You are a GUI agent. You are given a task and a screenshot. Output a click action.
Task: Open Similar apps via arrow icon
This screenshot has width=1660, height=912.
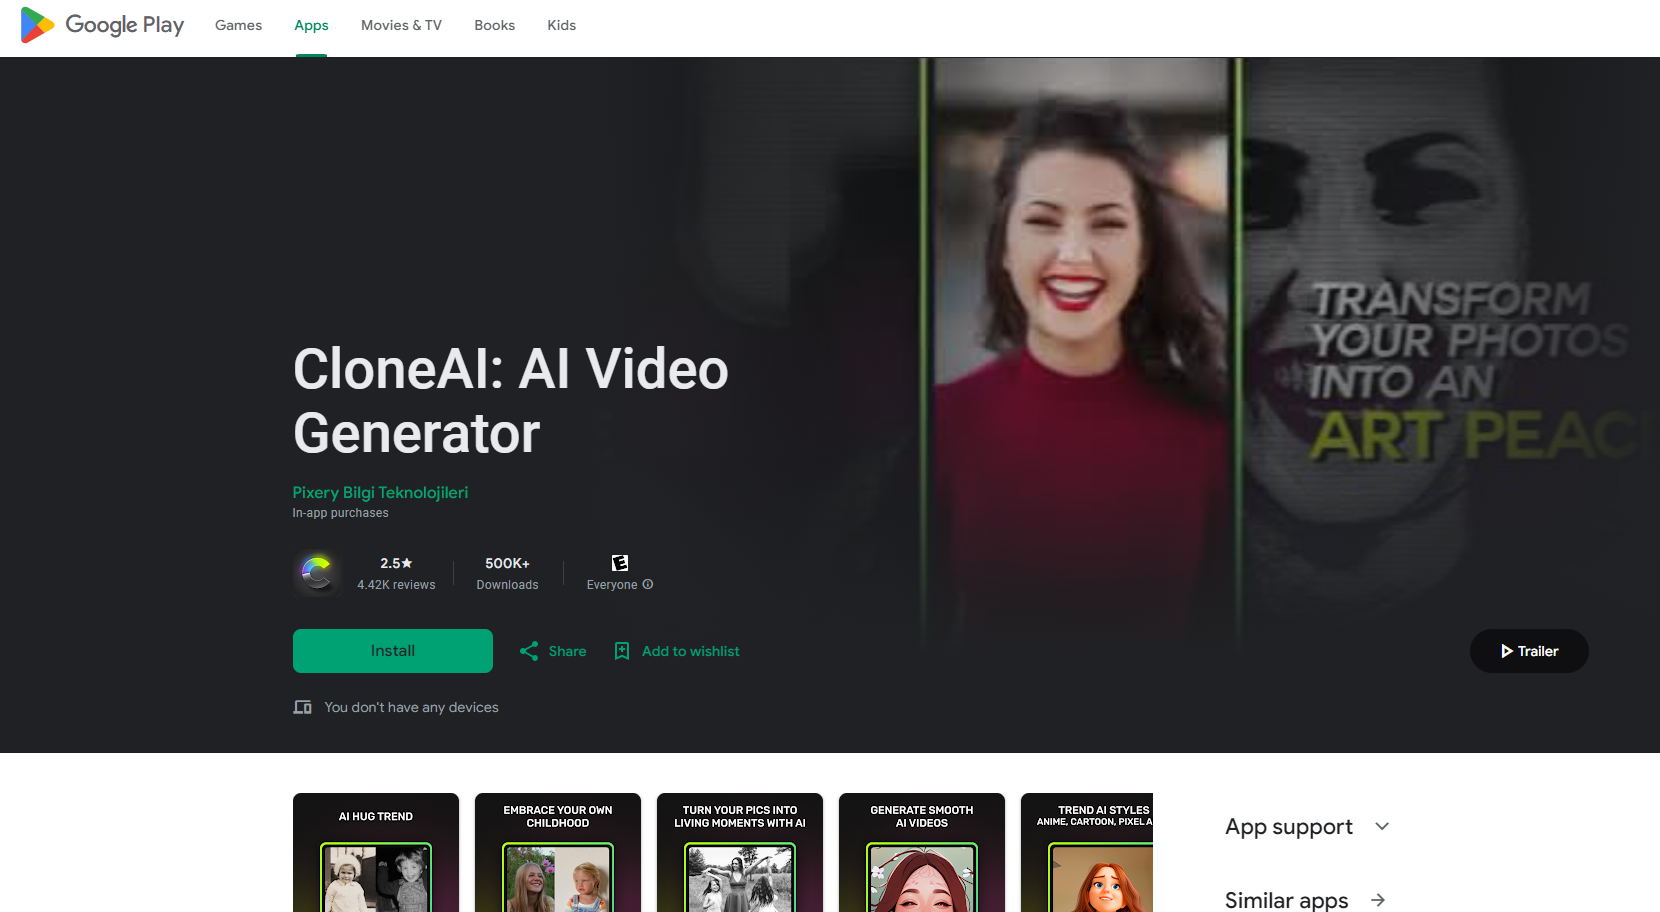[1378, 900]
